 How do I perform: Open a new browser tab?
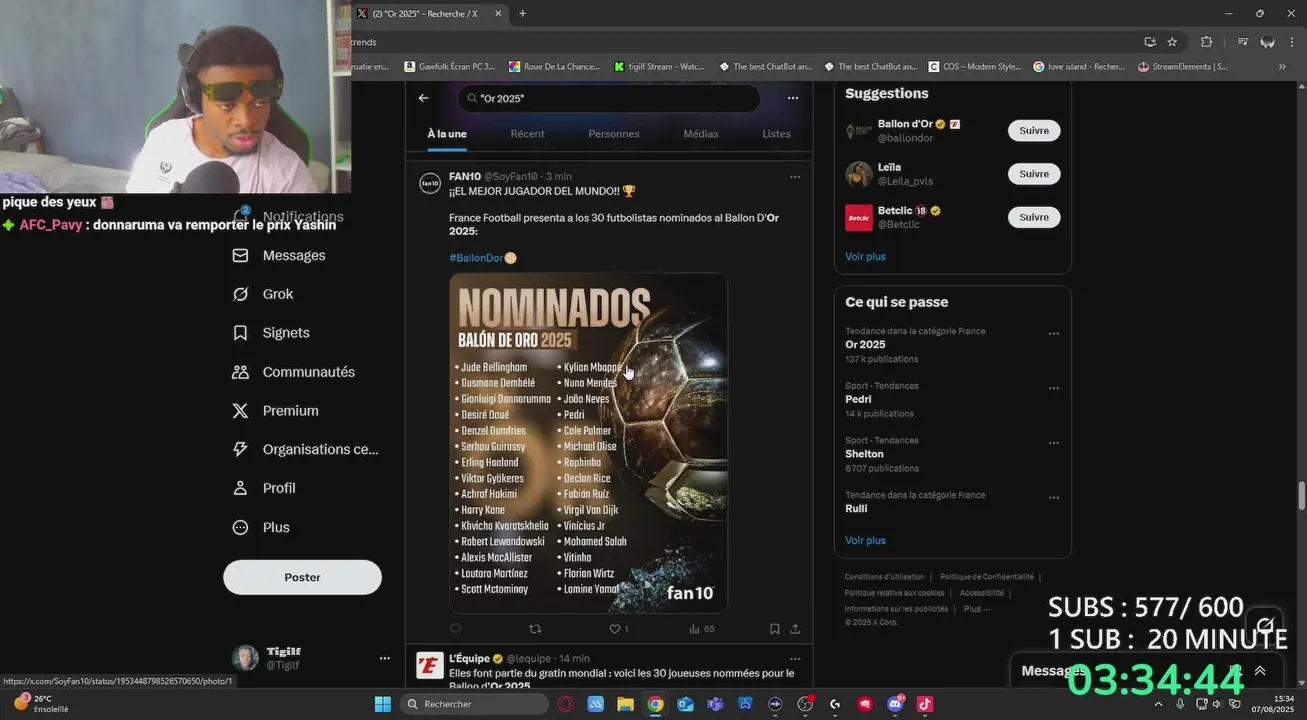click(522, 14)
